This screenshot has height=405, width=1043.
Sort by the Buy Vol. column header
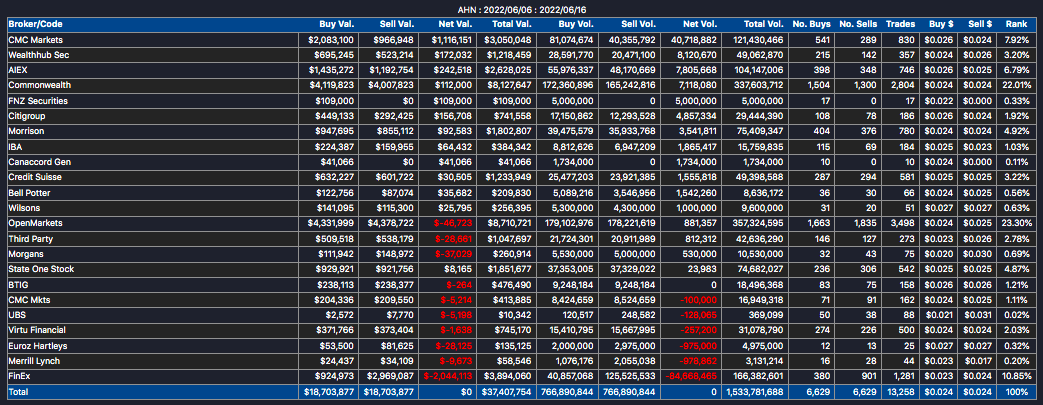tap(575, 23)
